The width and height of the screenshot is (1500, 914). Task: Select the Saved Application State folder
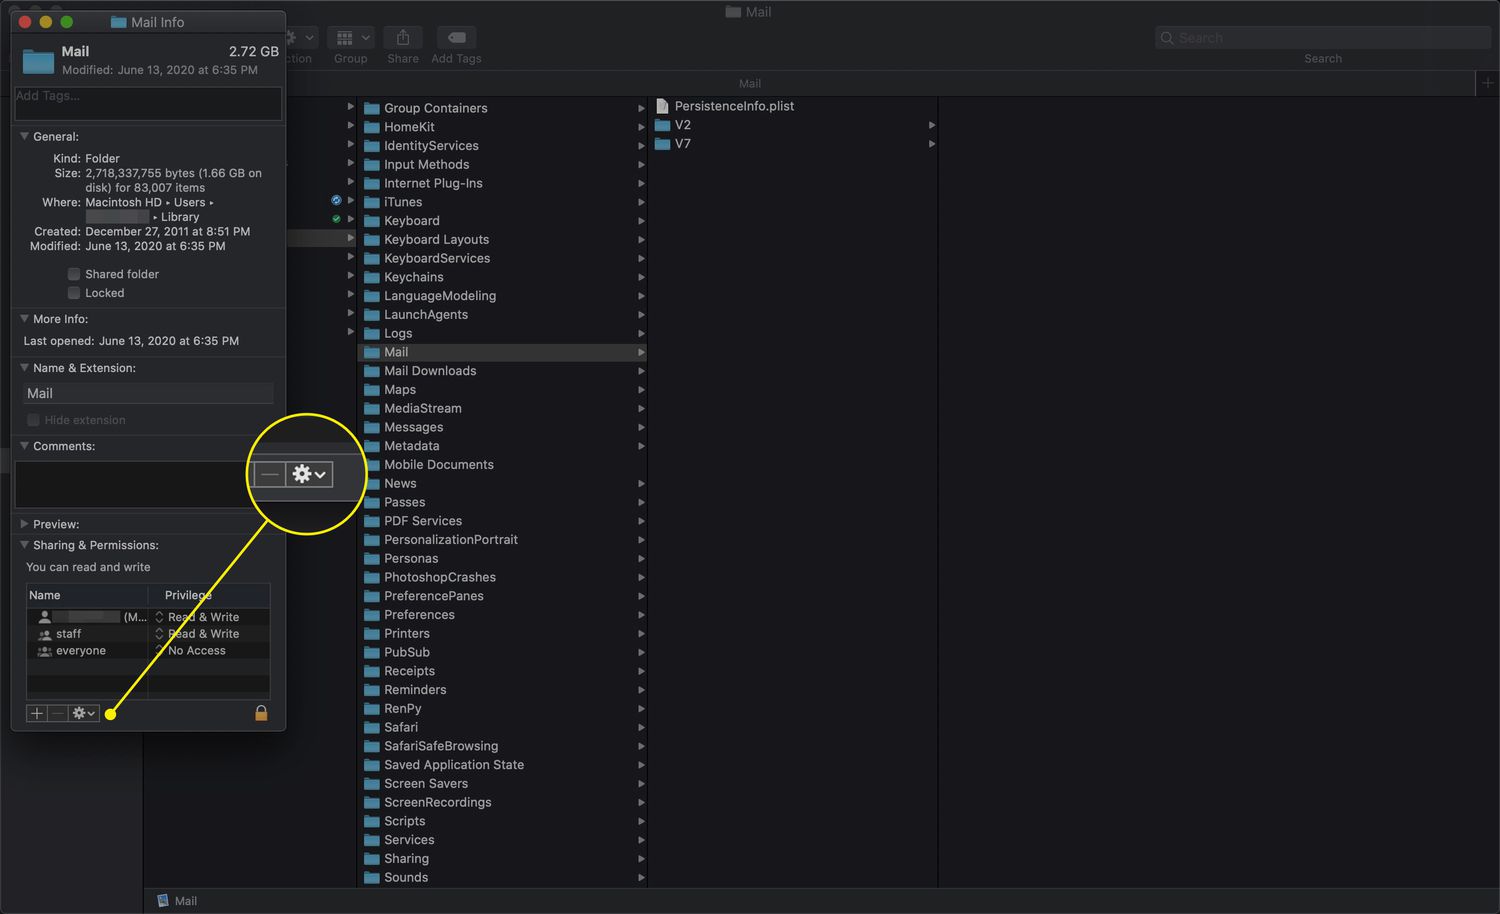(x=502, y=765)
